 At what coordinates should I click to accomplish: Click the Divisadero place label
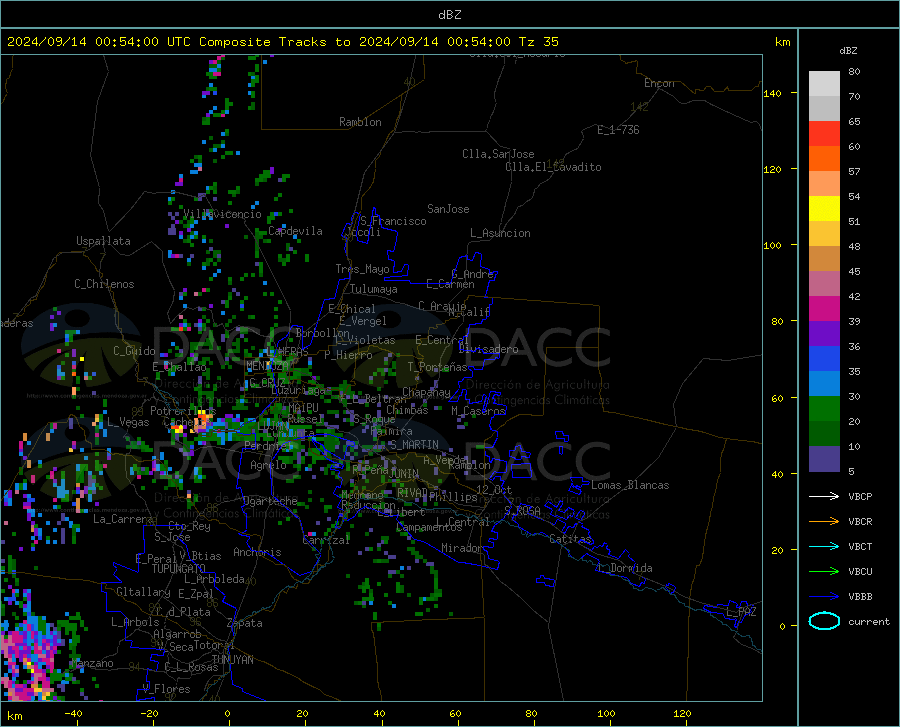click(x=488, y=349)
